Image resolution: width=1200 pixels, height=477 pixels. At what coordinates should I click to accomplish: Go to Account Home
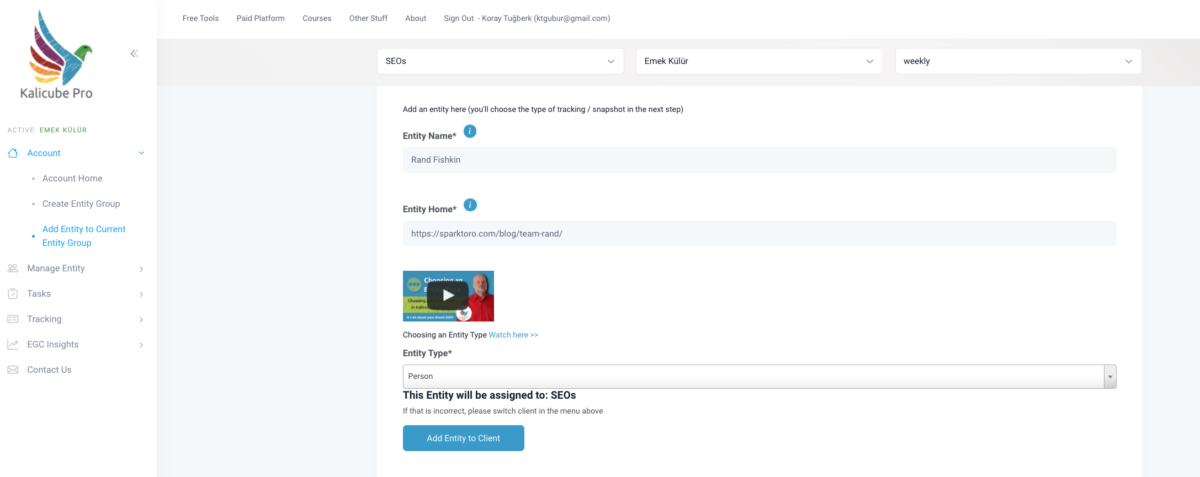(x=73, y=179)
